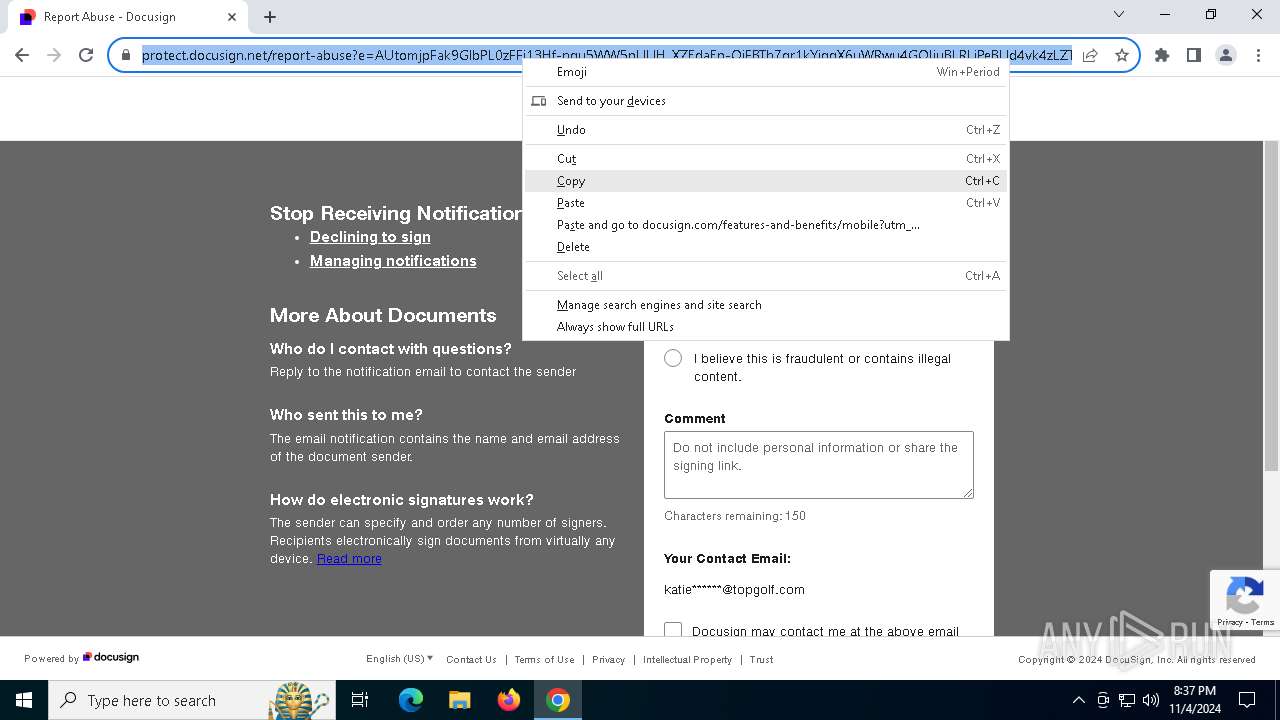Image resolution: width=1280 pixels, height=720 pixels.
Task: Open the notifications center icon
Action: click(1247, 700)
